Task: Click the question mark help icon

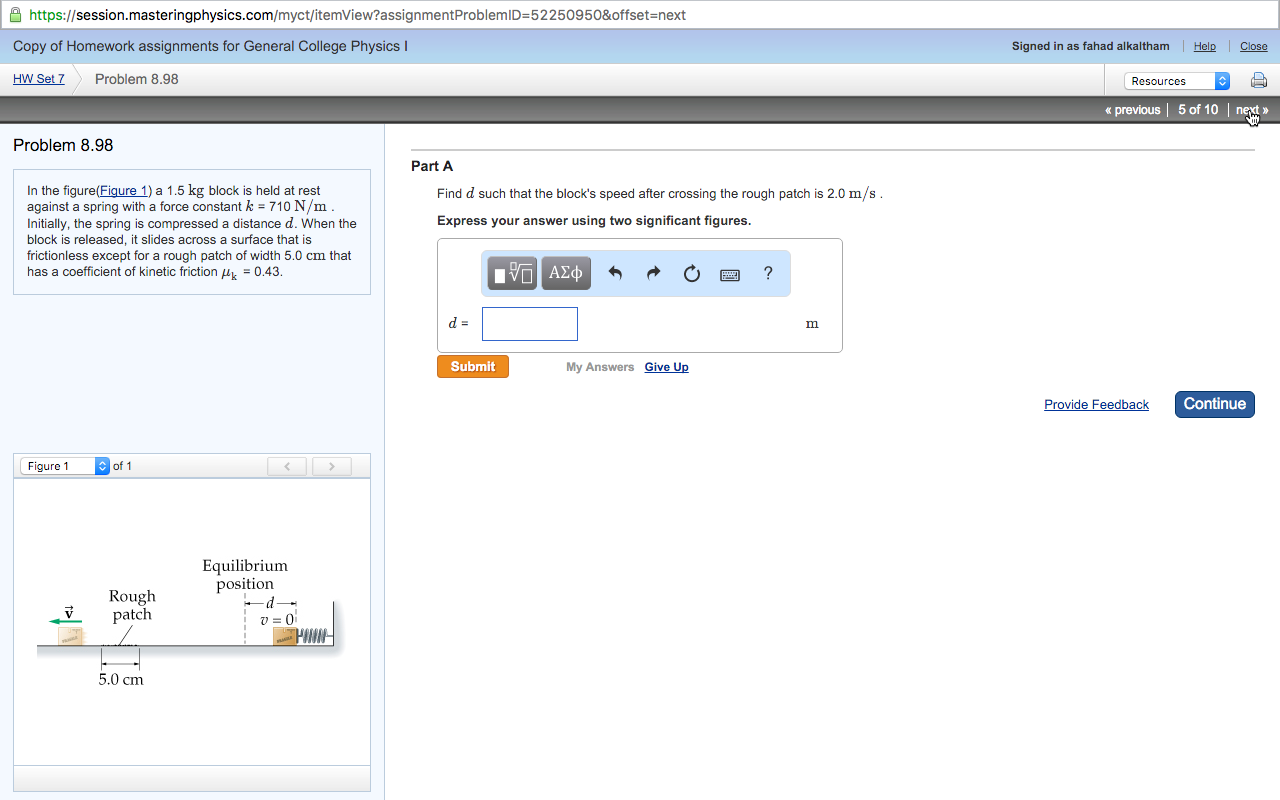Action: coord(768,273)
